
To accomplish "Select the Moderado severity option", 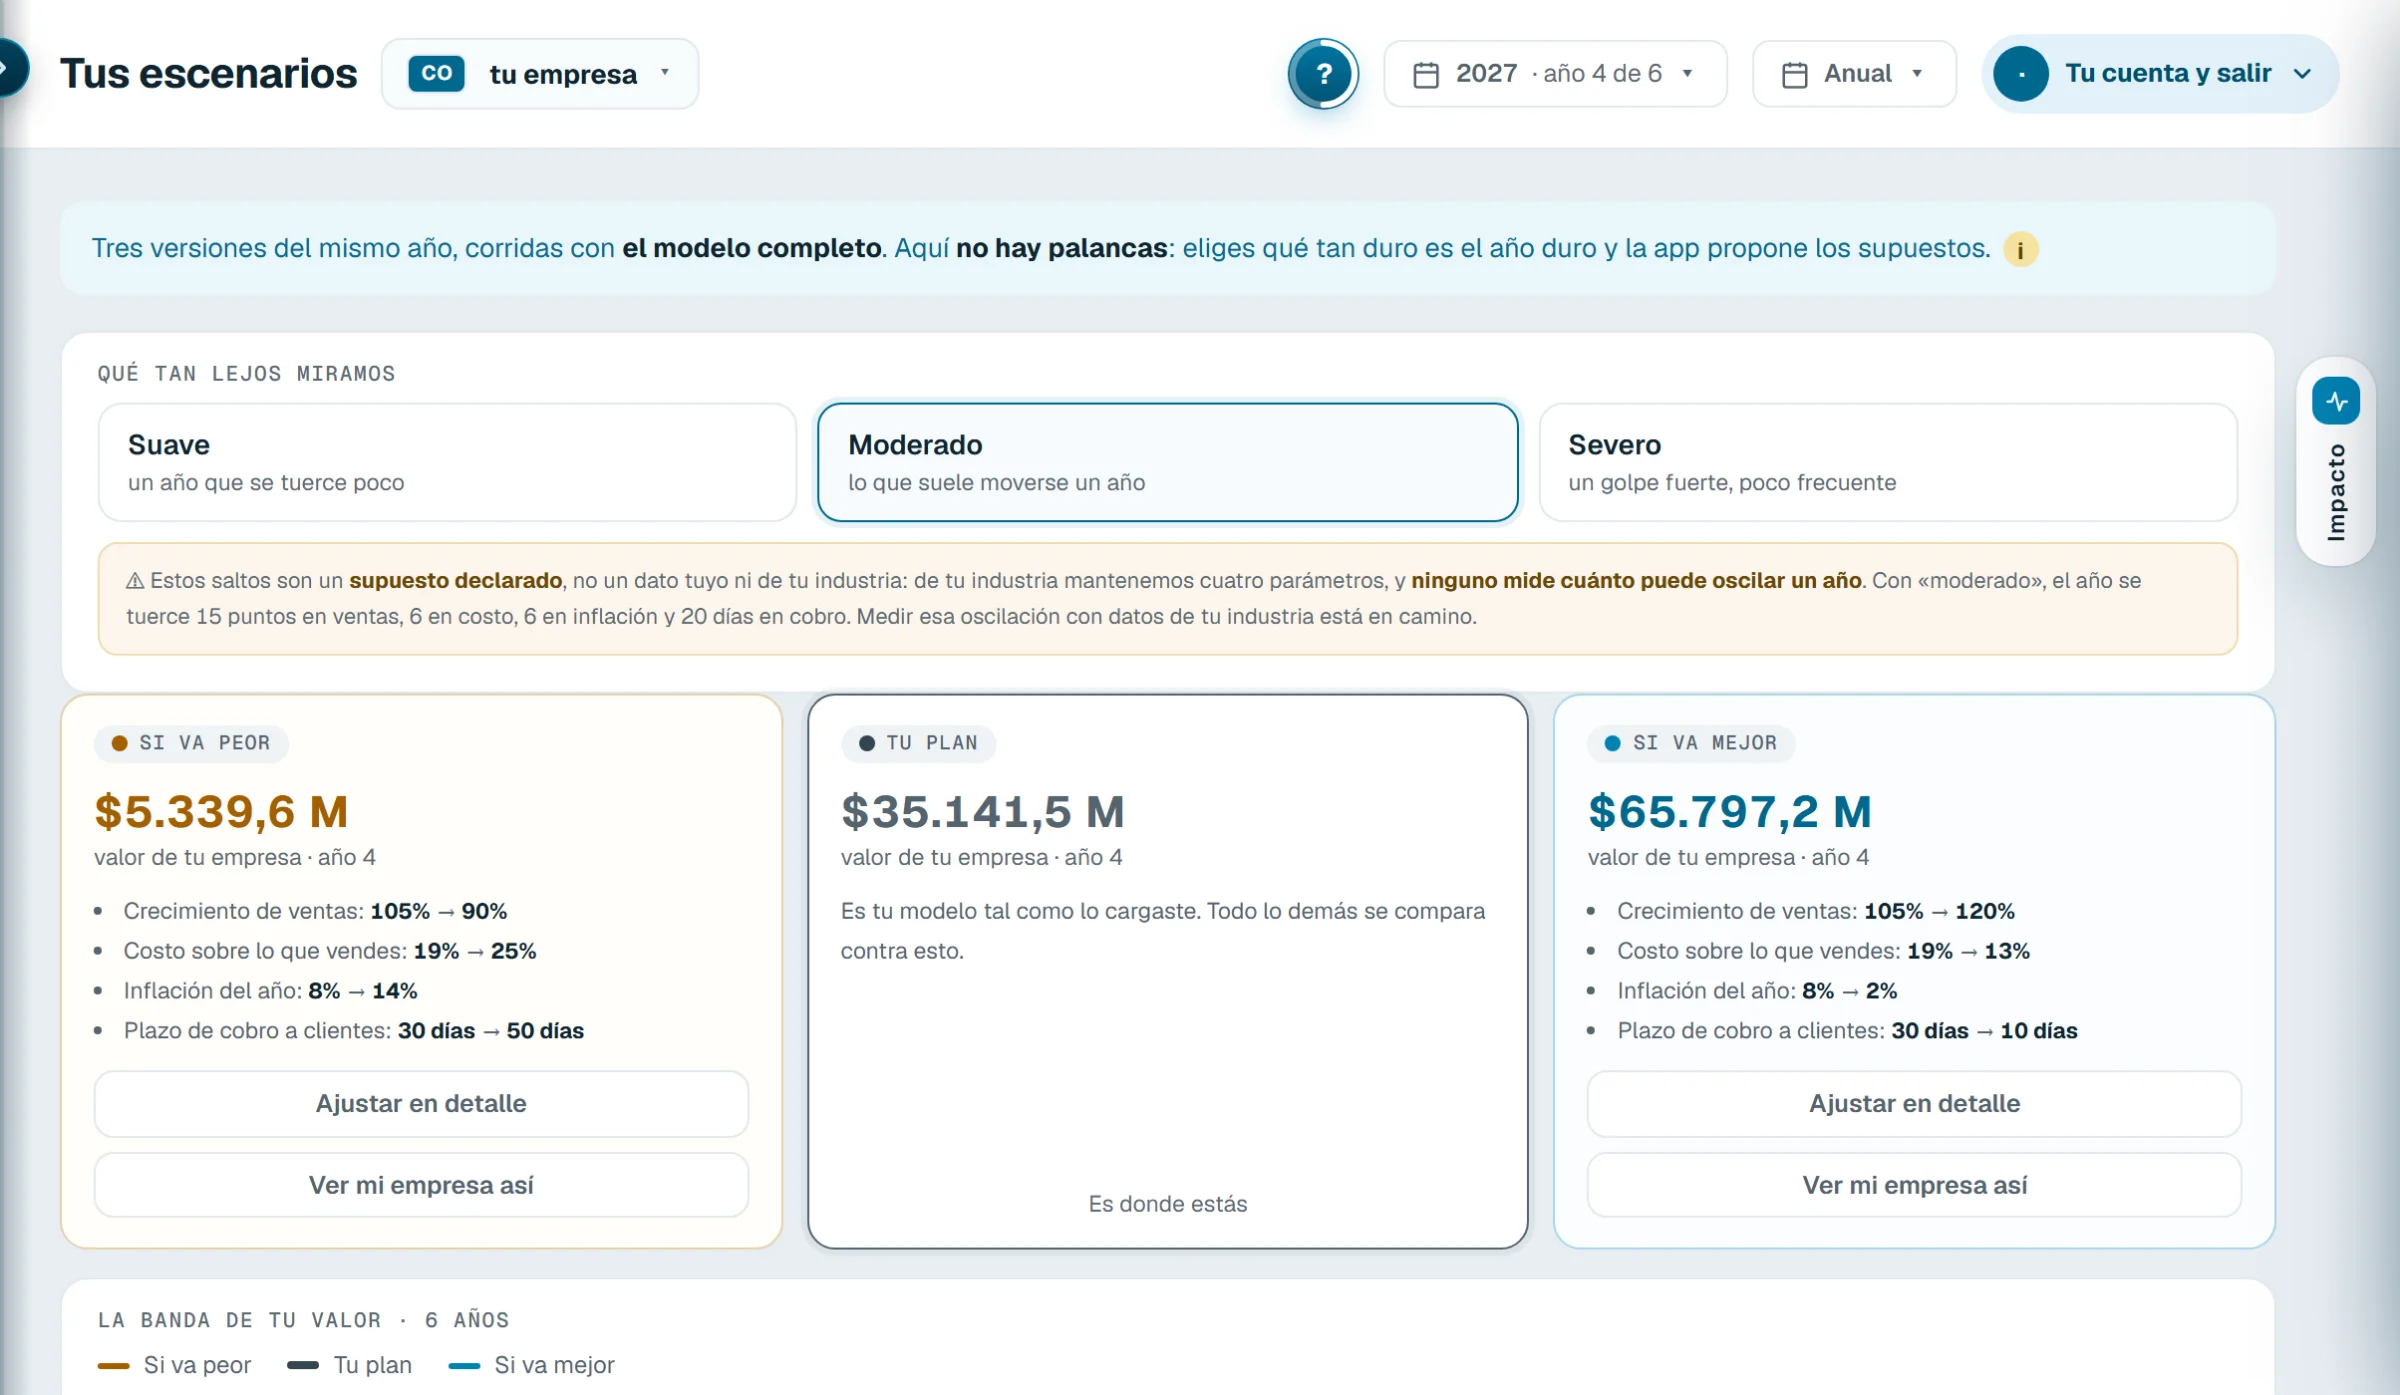I will point(1168,462).
